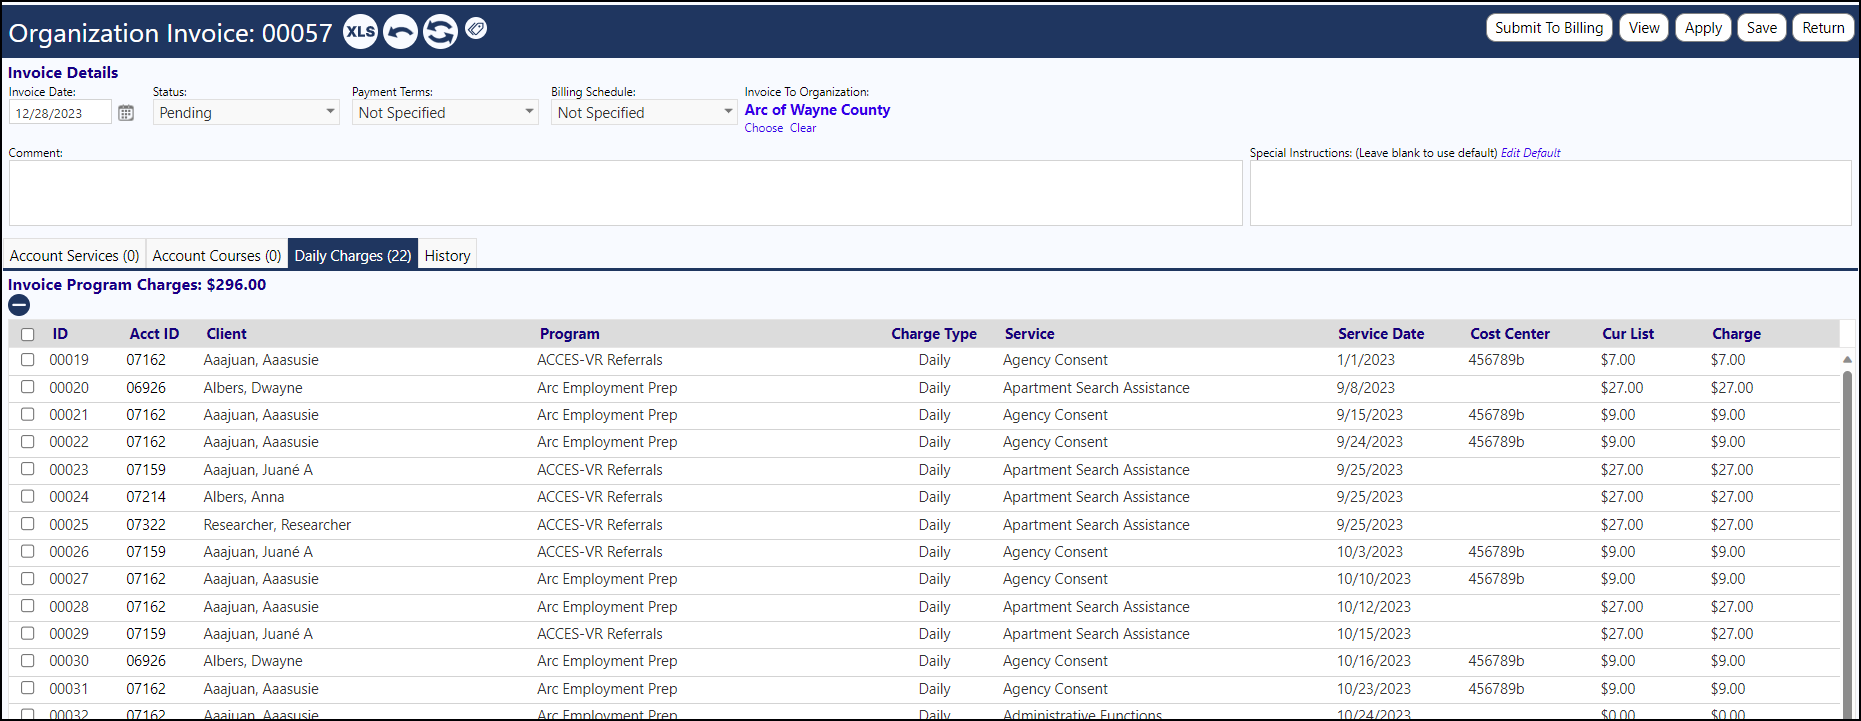The width and height of the screenshot is (1861, 721).
Task: Click service date 10/12/2023
Action: pos(1374,607)
